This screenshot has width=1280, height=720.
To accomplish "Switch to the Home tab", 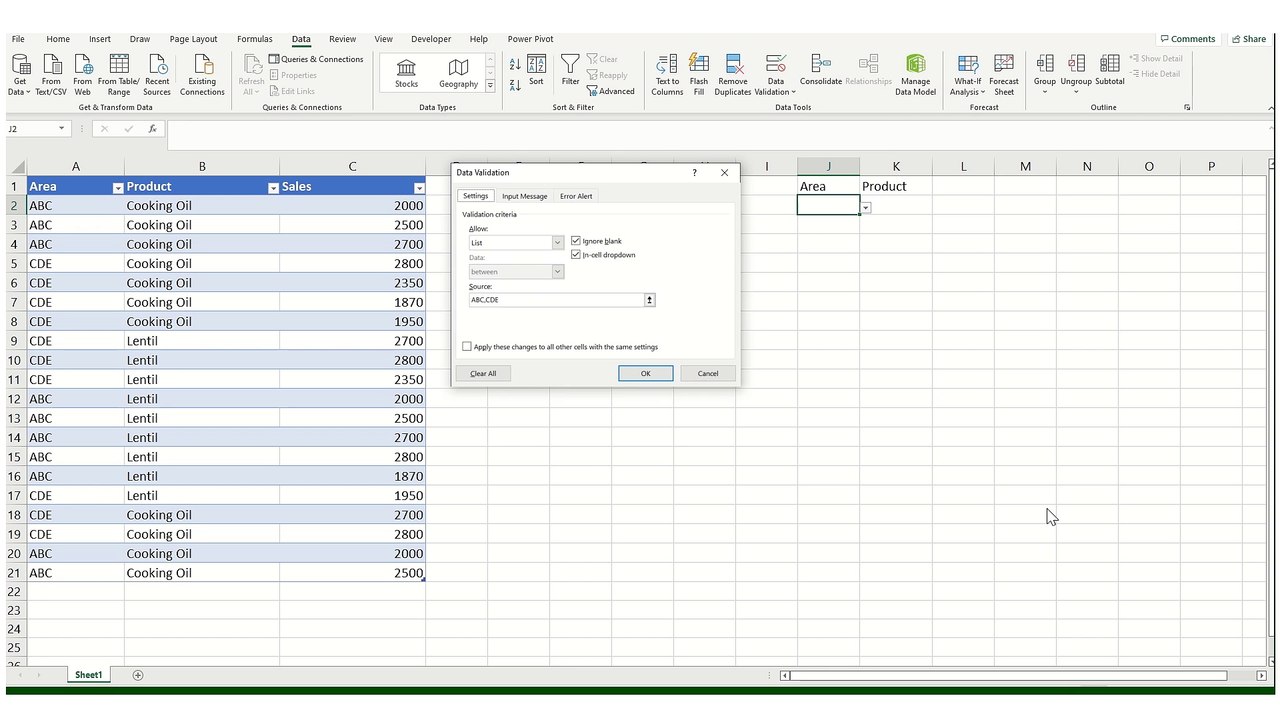I will click(x=58, y=39).
